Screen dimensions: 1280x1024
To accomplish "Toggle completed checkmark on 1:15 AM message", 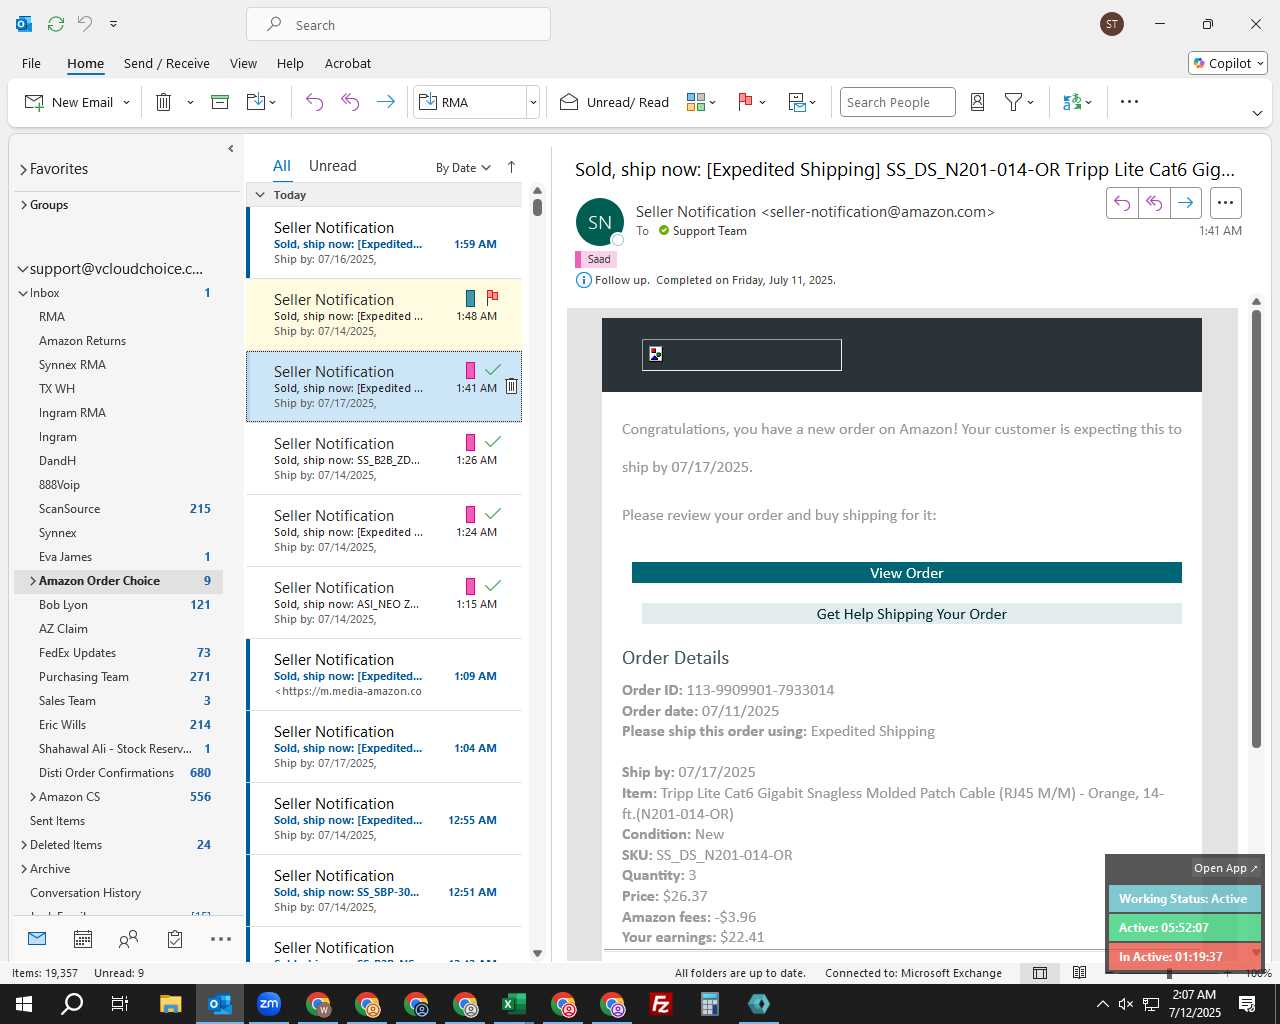I will [x=492, y=586].
